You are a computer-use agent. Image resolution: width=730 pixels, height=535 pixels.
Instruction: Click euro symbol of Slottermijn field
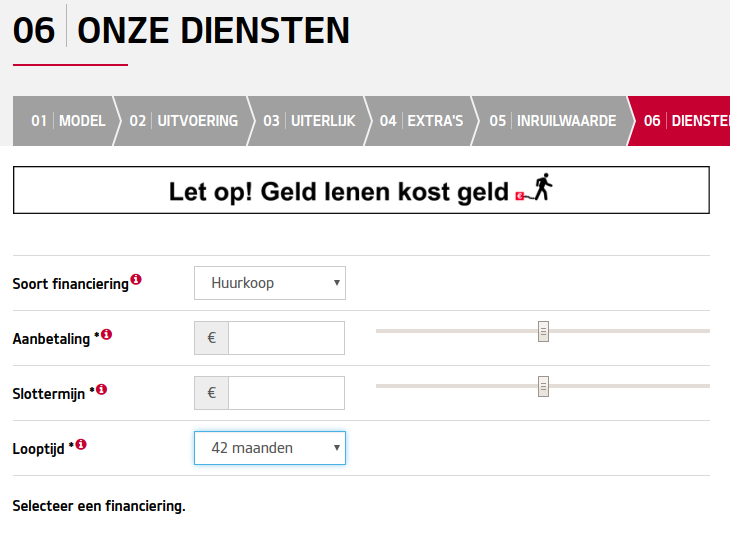(x=211, y=393)
